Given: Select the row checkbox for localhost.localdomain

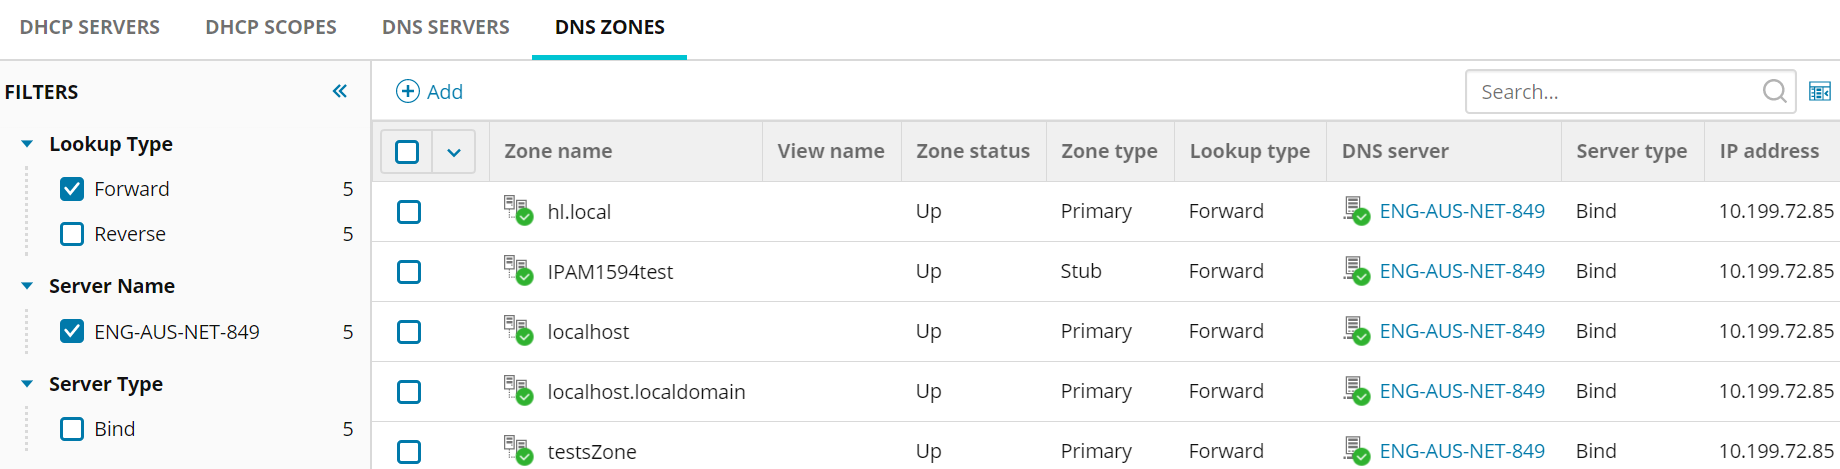Looking at the screenshot, I should [x=409, y=392].
